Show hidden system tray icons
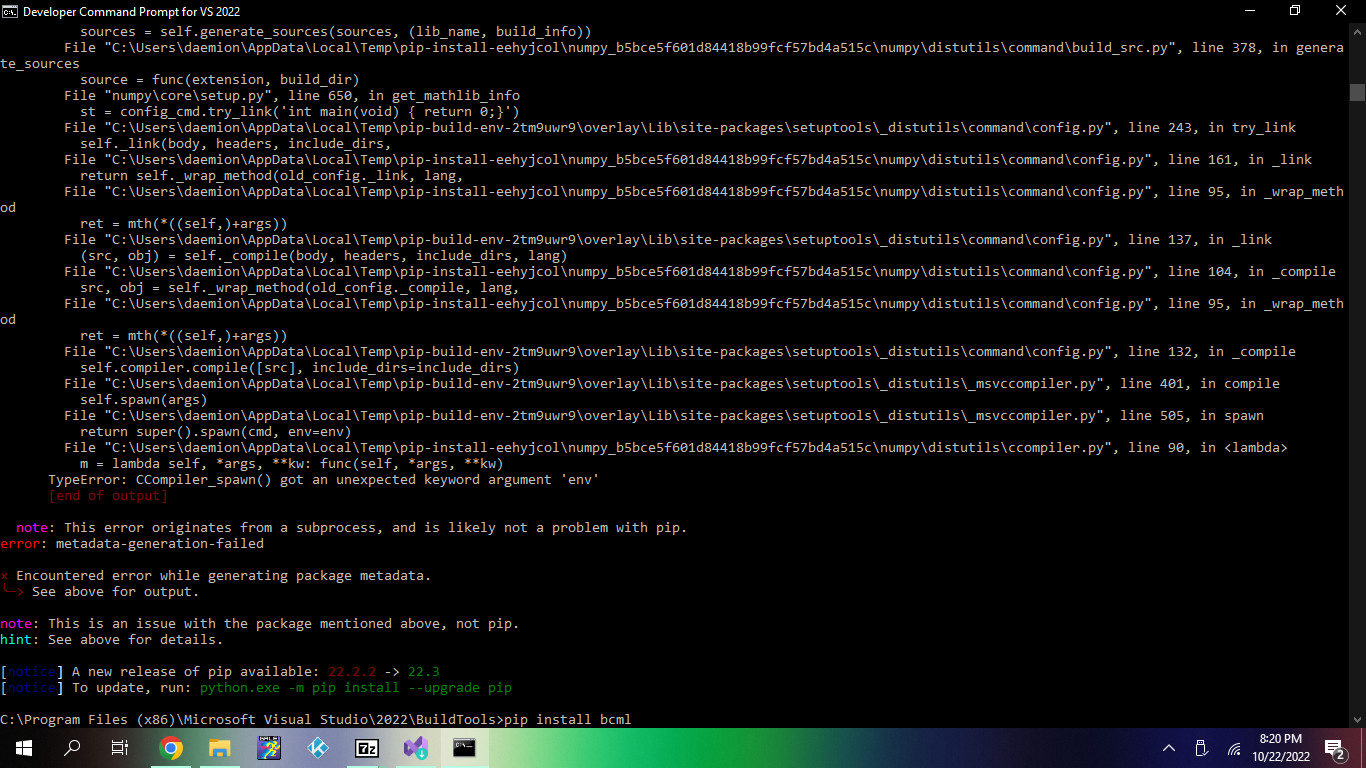1366x768 pixels. (x=1169, y=748)
